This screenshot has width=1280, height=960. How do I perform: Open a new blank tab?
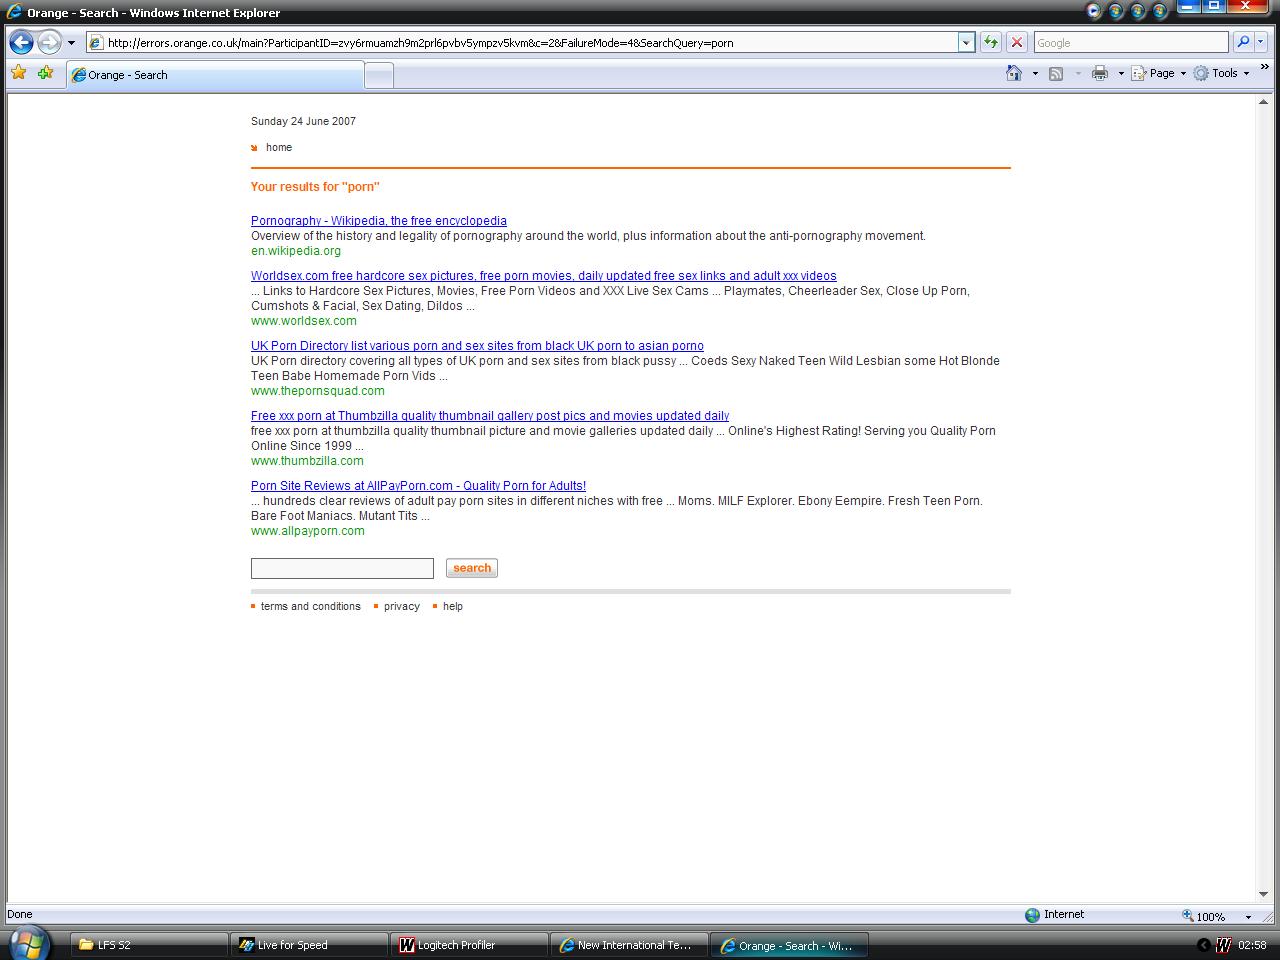pyautogui.click(x=379, y=75)
